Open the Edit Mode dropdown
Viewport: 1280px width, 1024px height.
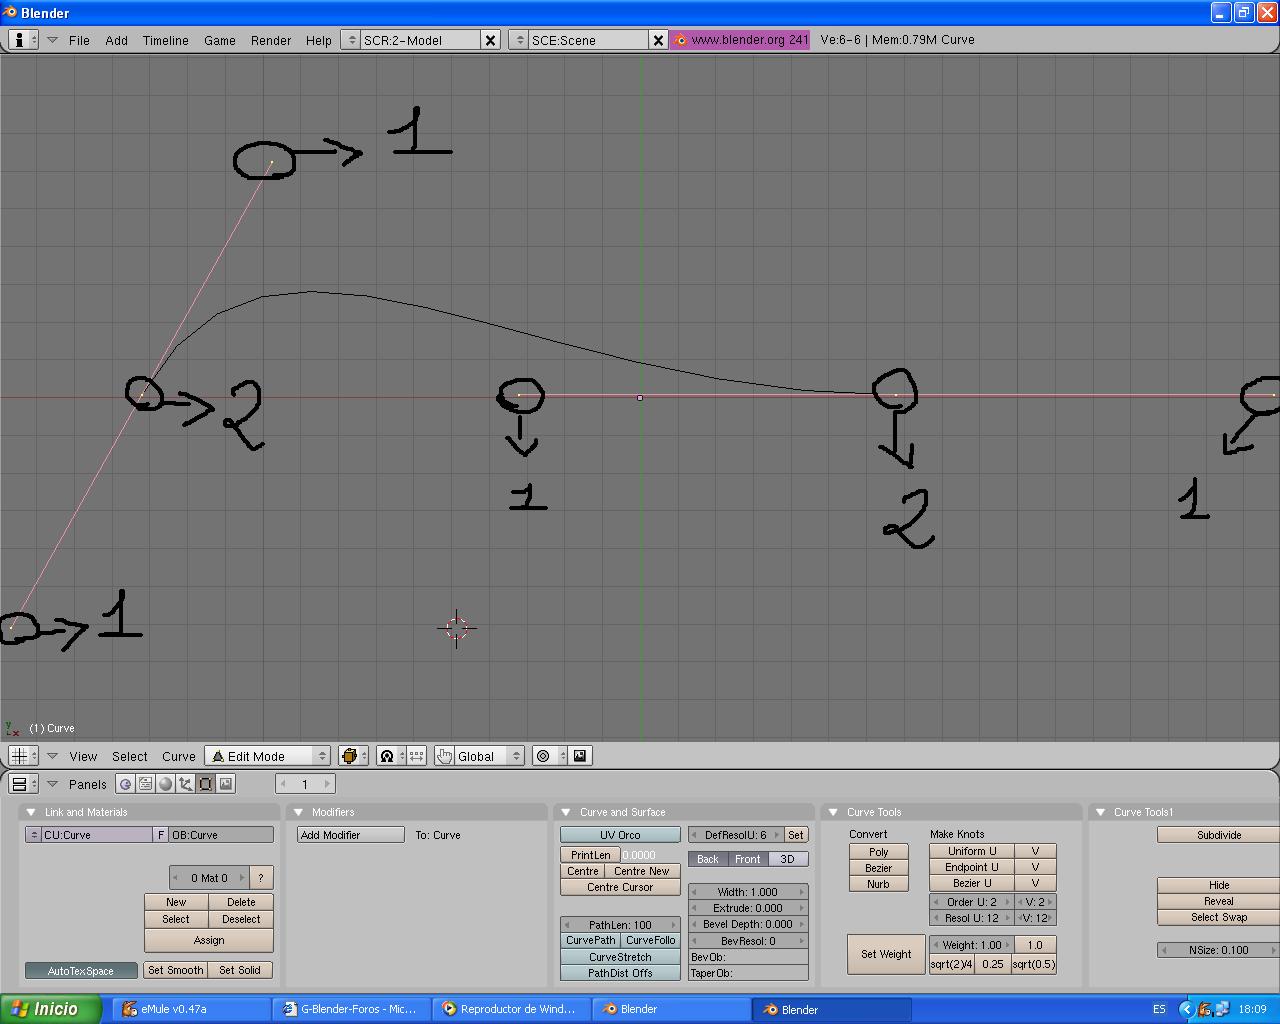pyautogui.click(x=267, y=756)
